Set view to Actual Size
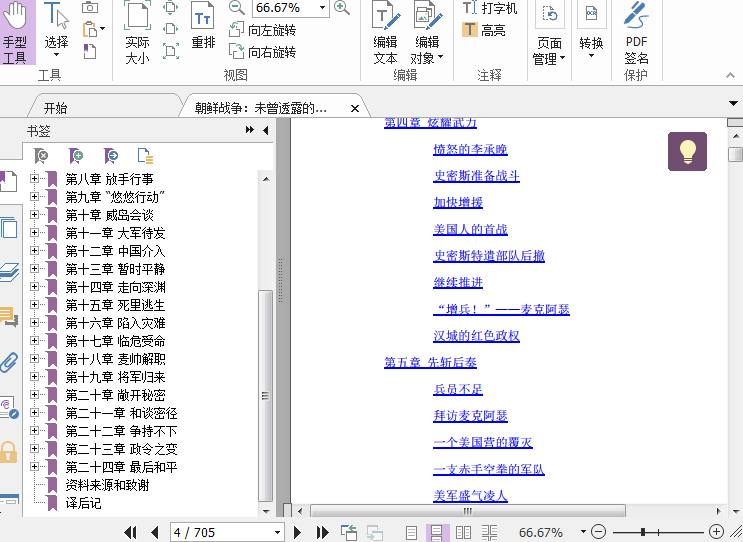This screenshot has width=743, height=542. (137, 32)
